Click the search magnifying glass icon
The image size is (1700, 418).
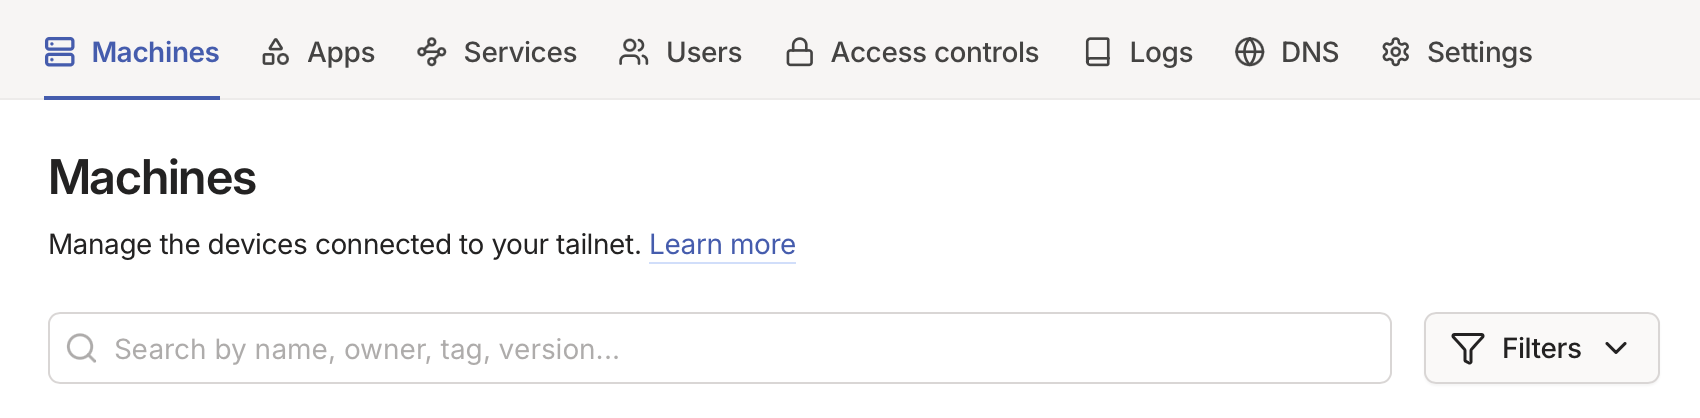coord(82,348)
